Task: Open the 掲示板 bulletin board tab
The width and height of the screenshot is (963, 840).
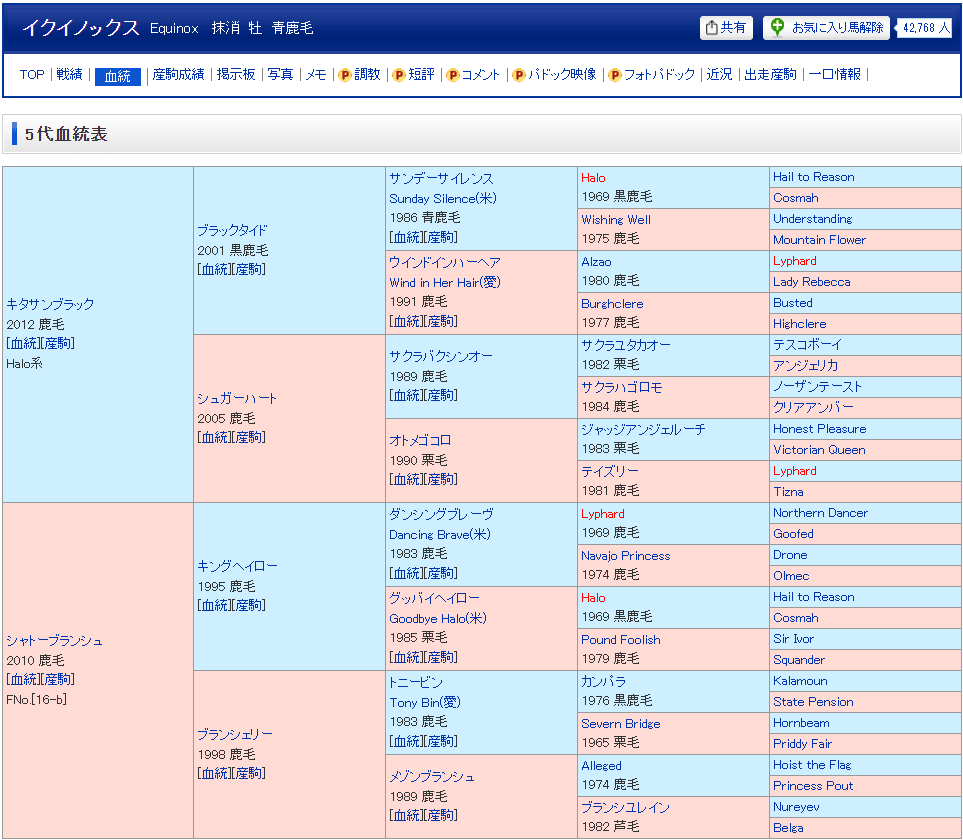Action: click(236, 74)
